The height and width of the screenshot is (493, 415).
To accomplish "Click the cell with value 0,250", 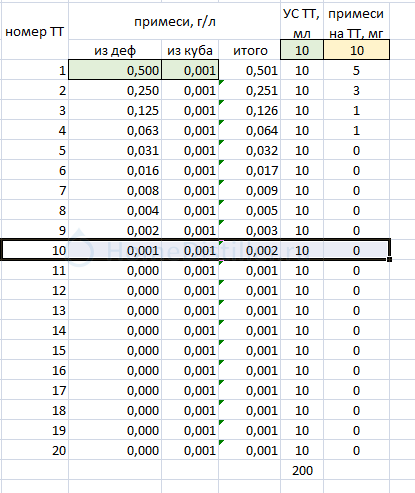I will click(115, 90).
